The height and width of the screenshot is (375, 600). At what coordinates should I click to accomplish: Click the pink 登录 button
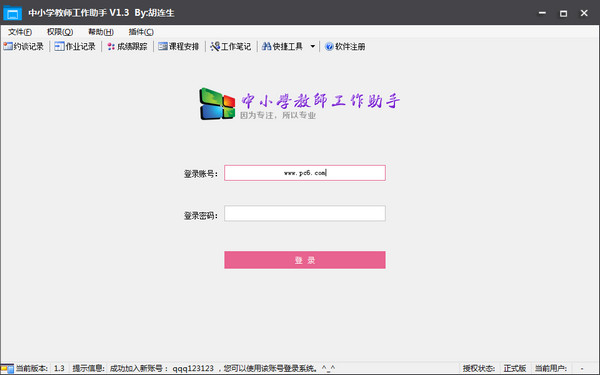[x=305, y=260]
